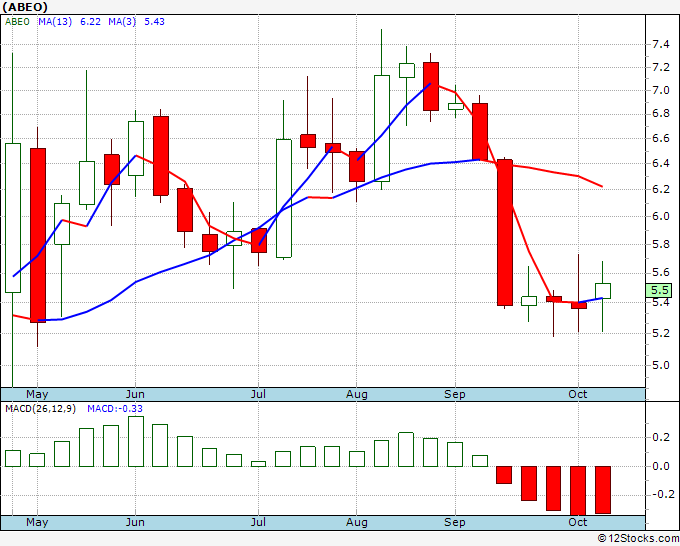680x546 pixels.
Task: Click May on the price chart time axis
Action: pos(37,394)
